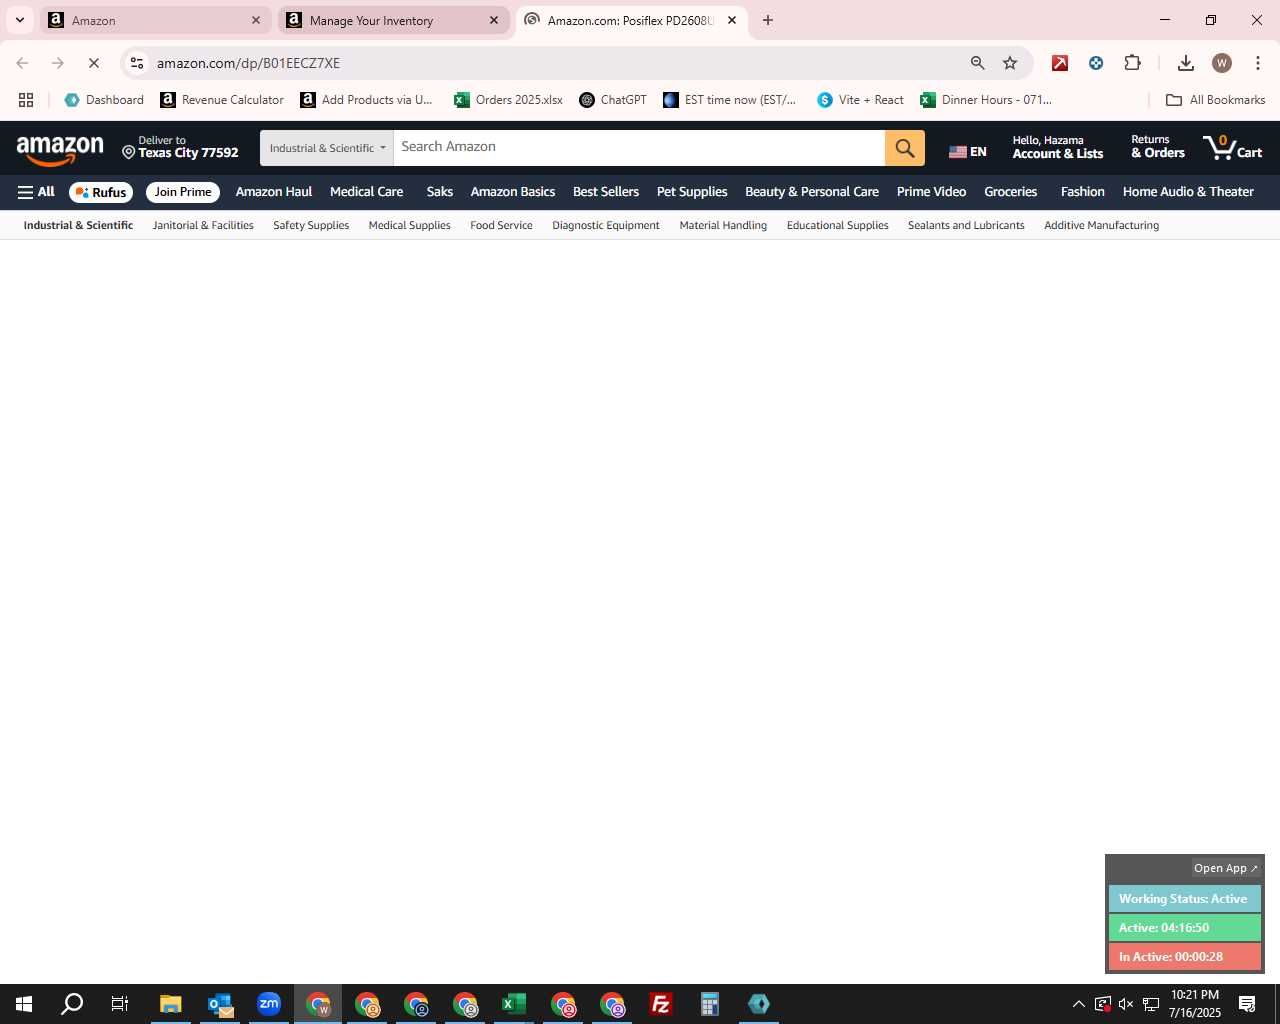1280x1024 pixels.
Task: Stop page loading in browser toolbar
Action: pos(94,63)
